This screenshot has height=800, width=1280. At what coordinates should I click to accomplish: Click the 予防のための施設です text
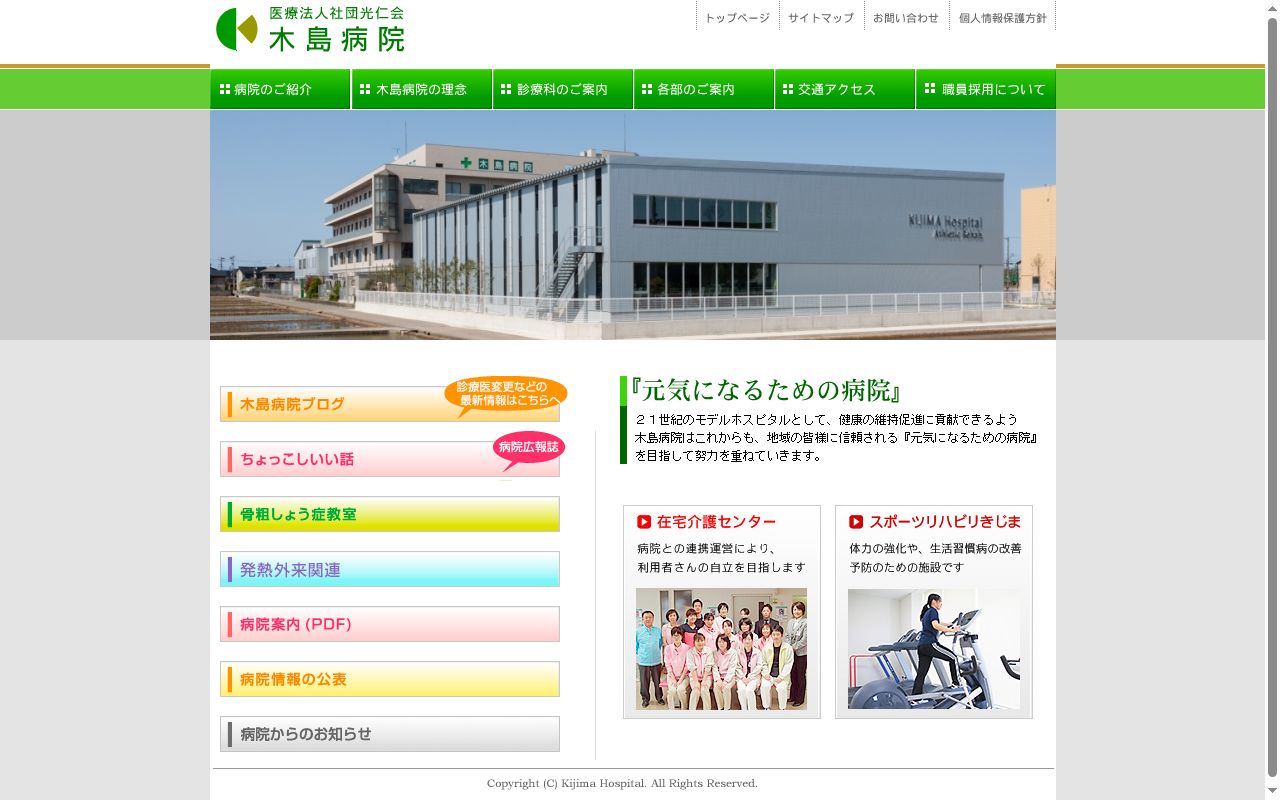(907, 567)
